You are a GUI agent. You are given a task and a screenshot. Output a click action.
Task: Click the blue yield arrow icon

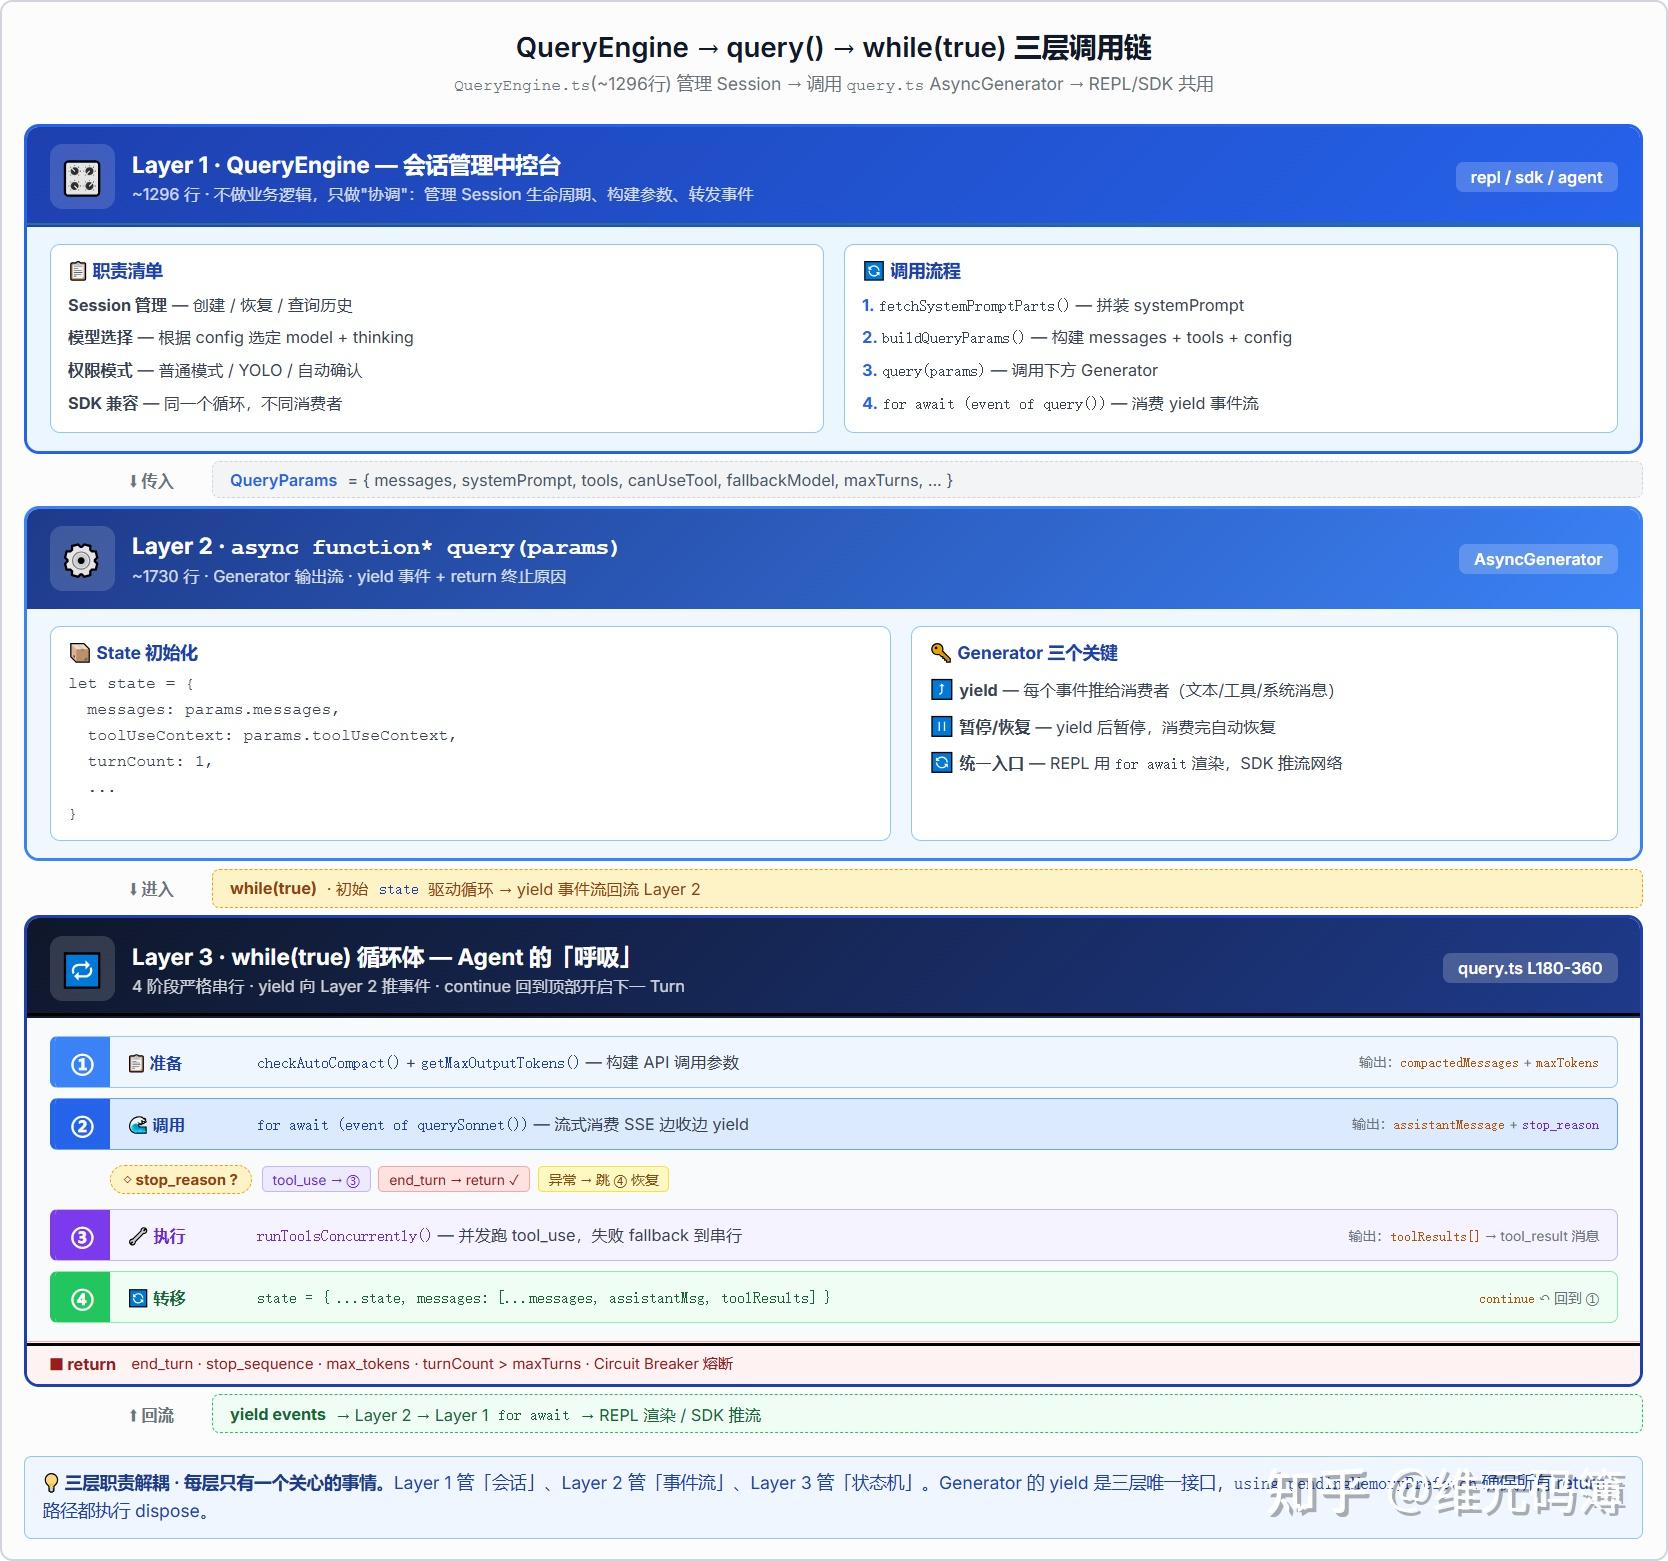[941, 689]
